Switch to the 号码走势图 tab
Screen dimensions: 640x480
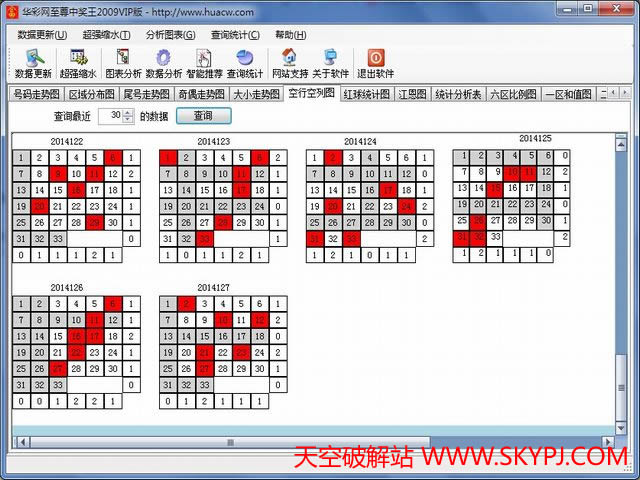click(x=36, y=95)
